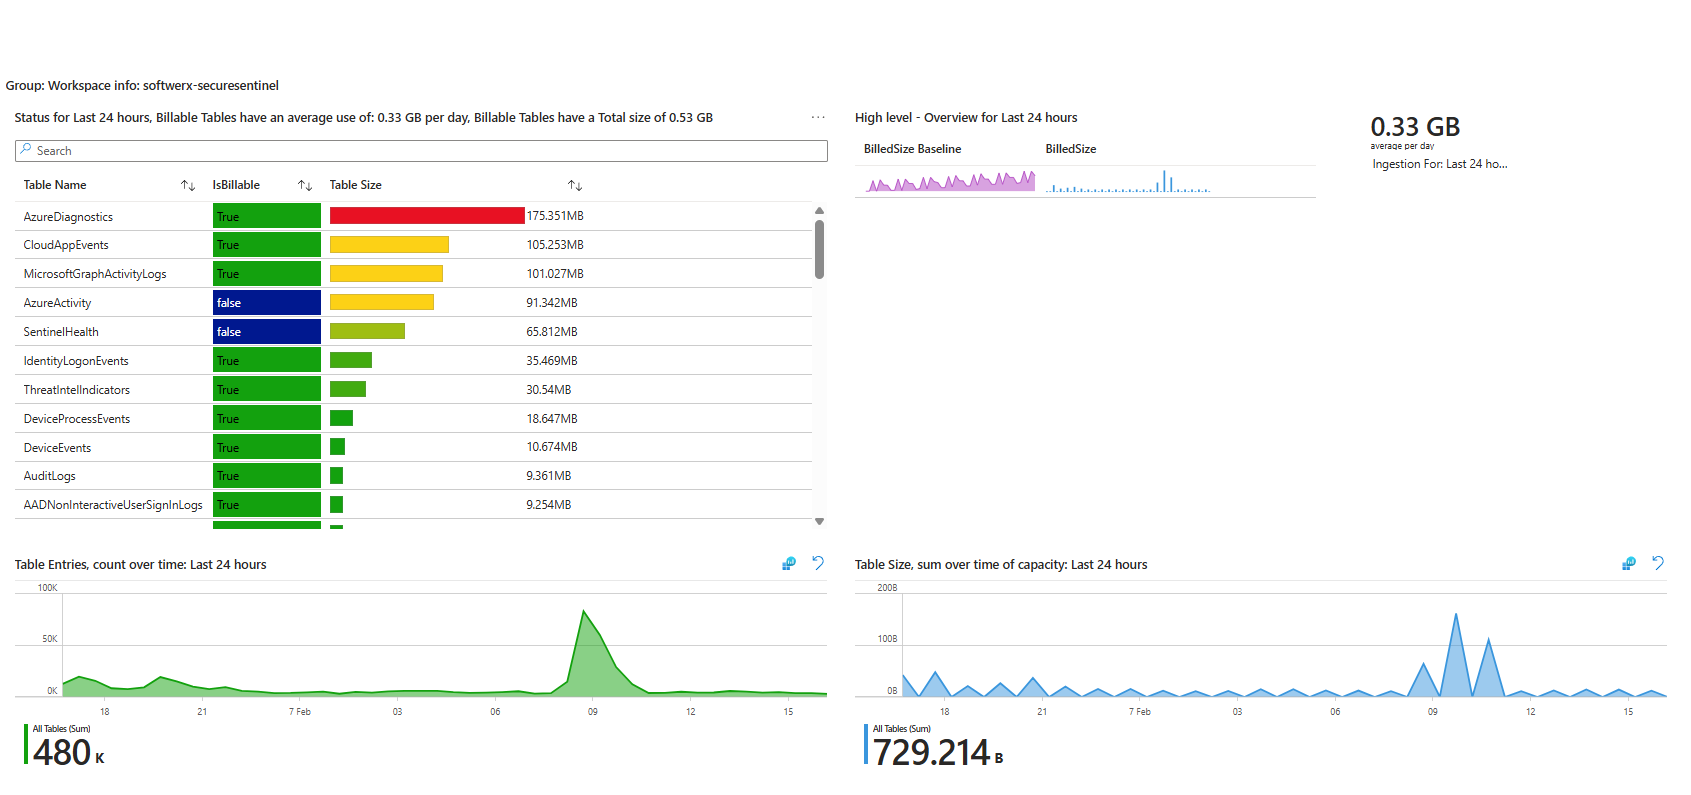This screenshot has width=1691, height=795.
Task: Sort table by Table Name column
Action: [x=188, y=185]
